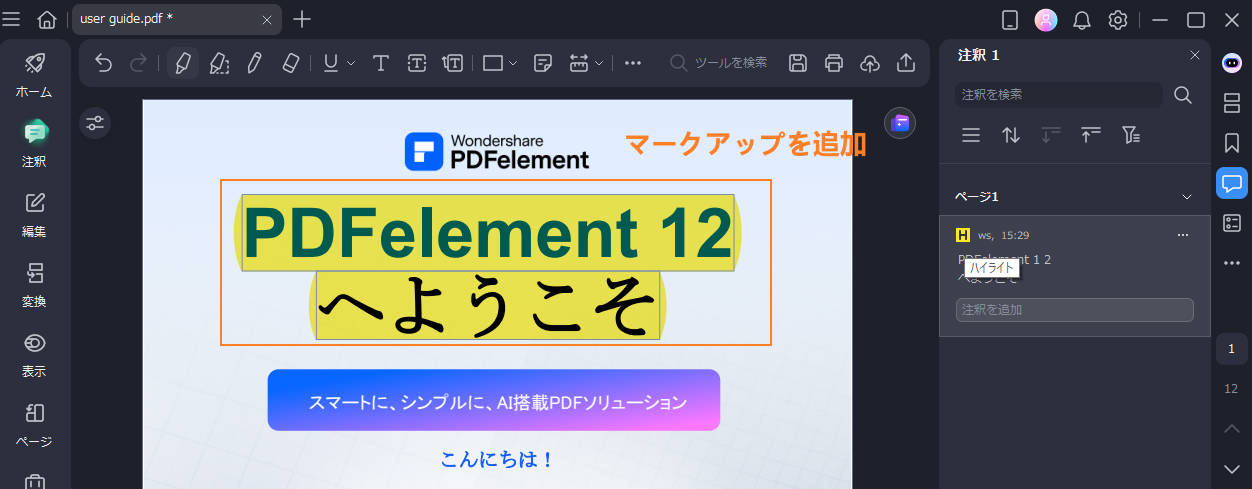The image size is (1252, 489).
Task: Open the toolbar more options ellipsis
Action: (632, 63)
